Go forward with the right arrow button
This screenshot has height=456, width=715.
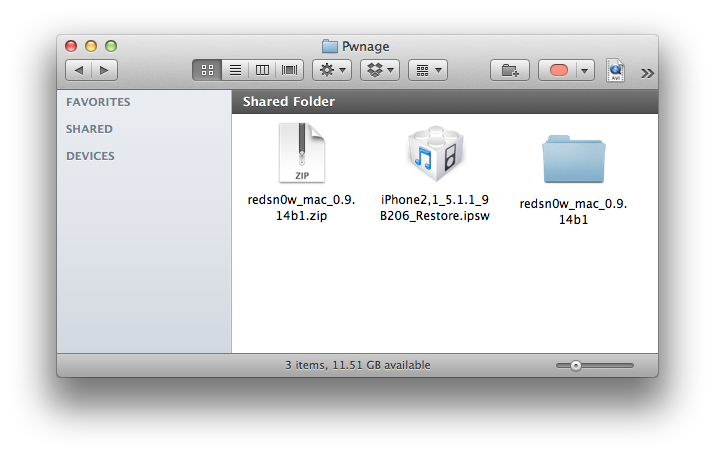coord(104,70)
